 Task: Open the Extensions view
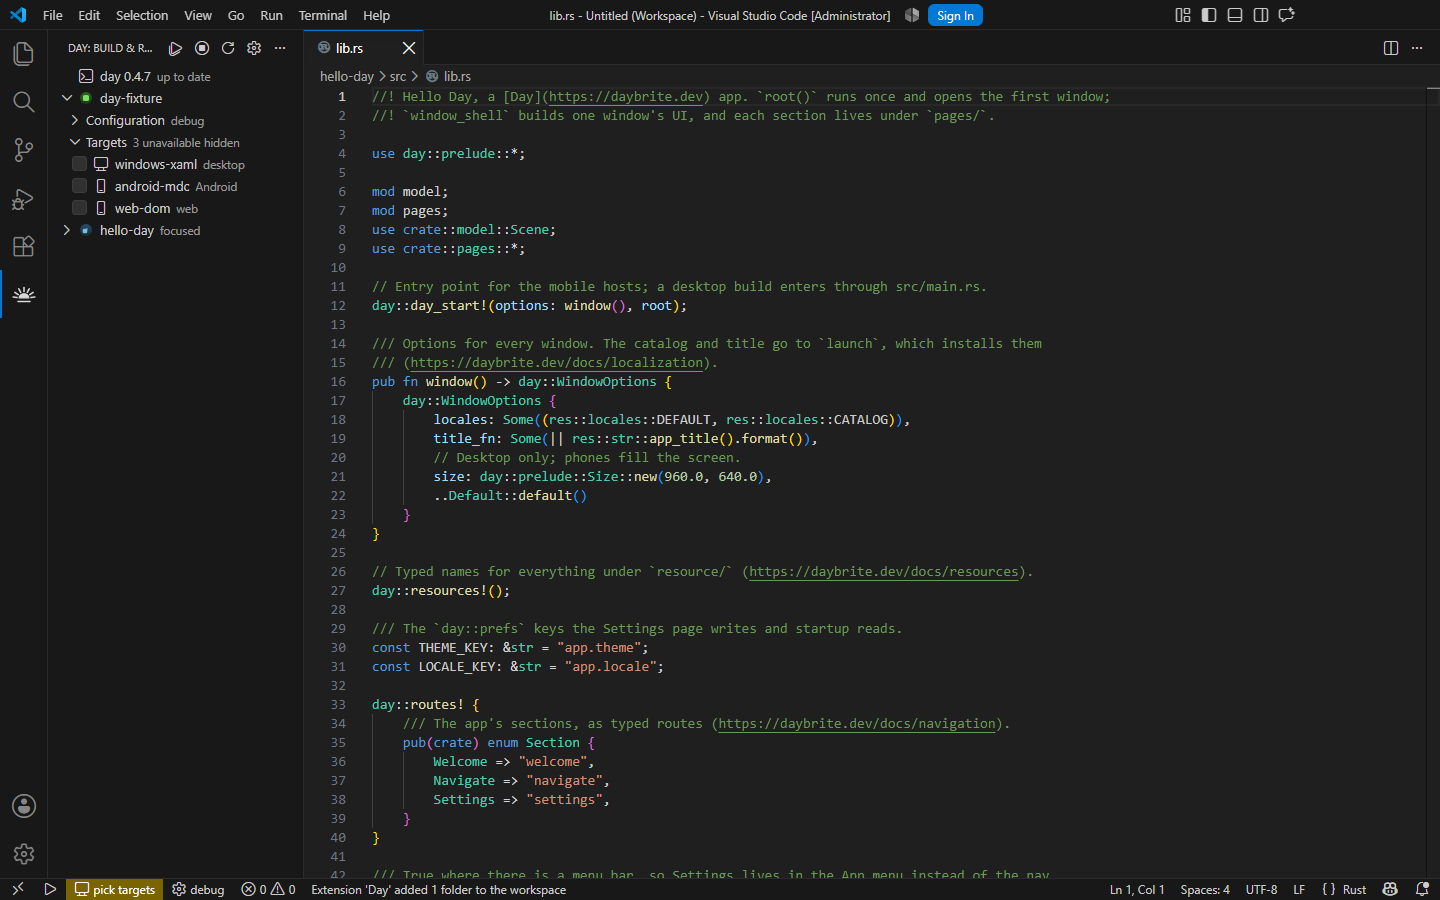(x=24, y=247)
